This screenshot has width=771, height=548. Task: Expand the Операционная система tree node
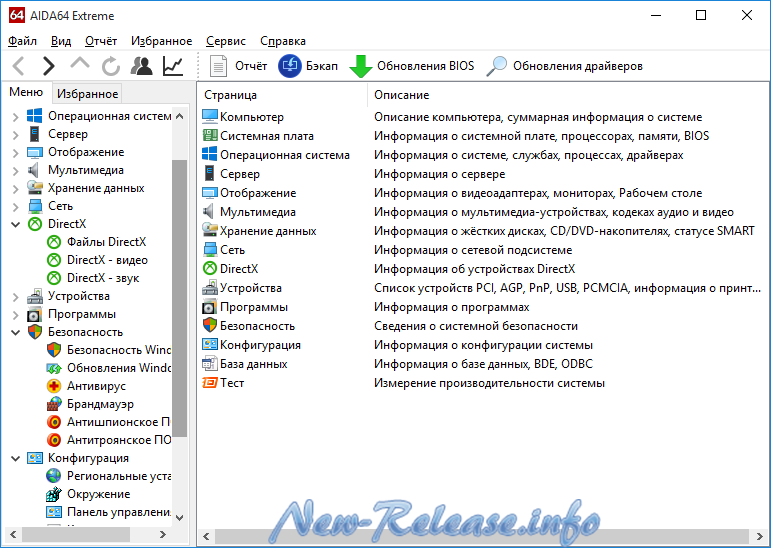(x=15, y=117)
